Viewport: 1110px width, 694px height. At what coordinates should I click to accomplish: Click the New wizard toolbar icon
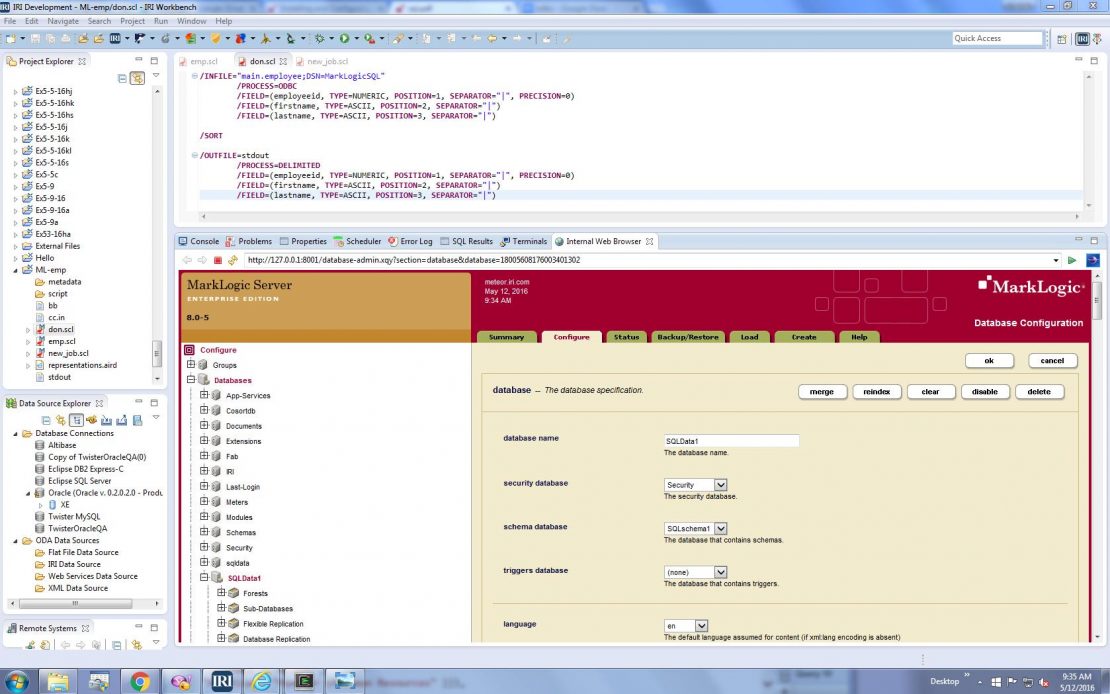click(11, 38)
